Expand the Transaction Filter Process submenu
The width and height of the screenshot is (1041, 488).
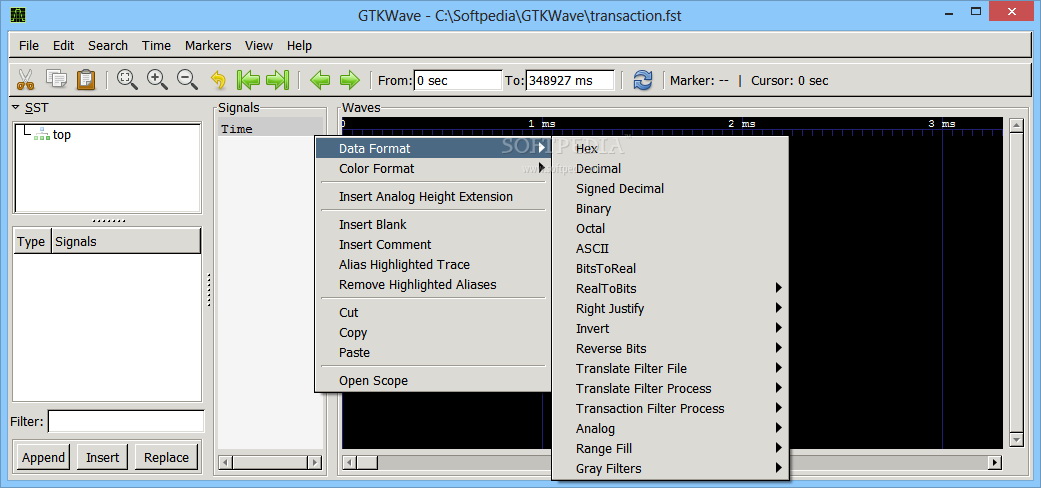pos(670,408)
